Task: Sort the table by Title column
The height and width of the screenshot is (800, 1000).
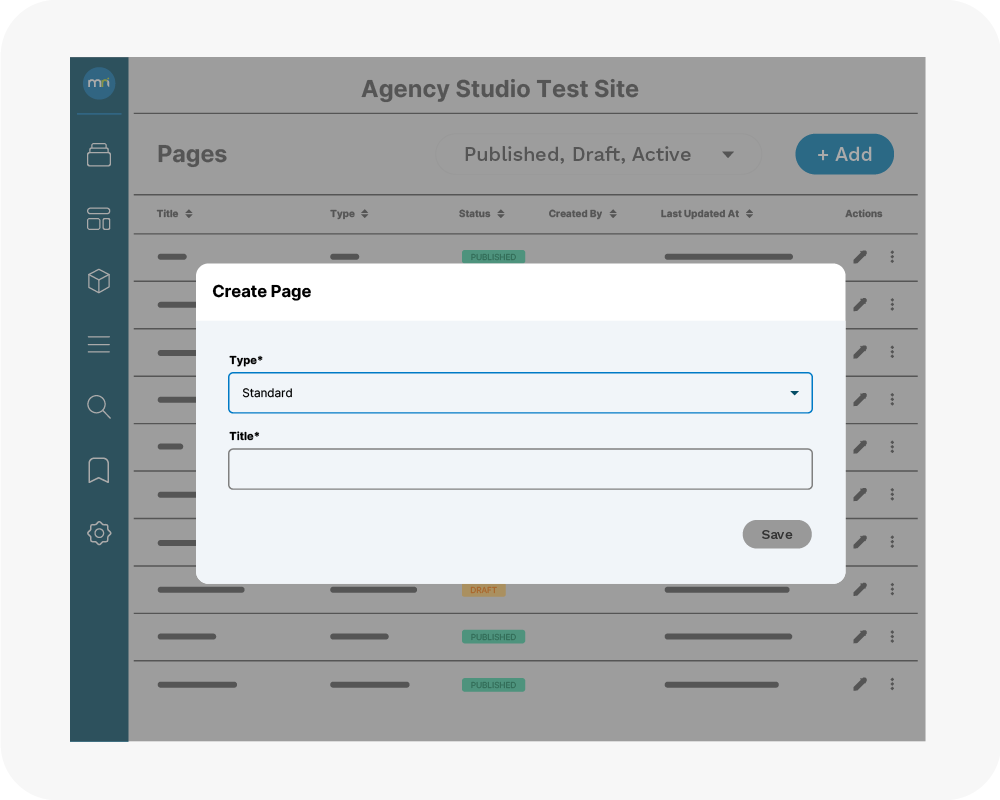Action: 175,214
